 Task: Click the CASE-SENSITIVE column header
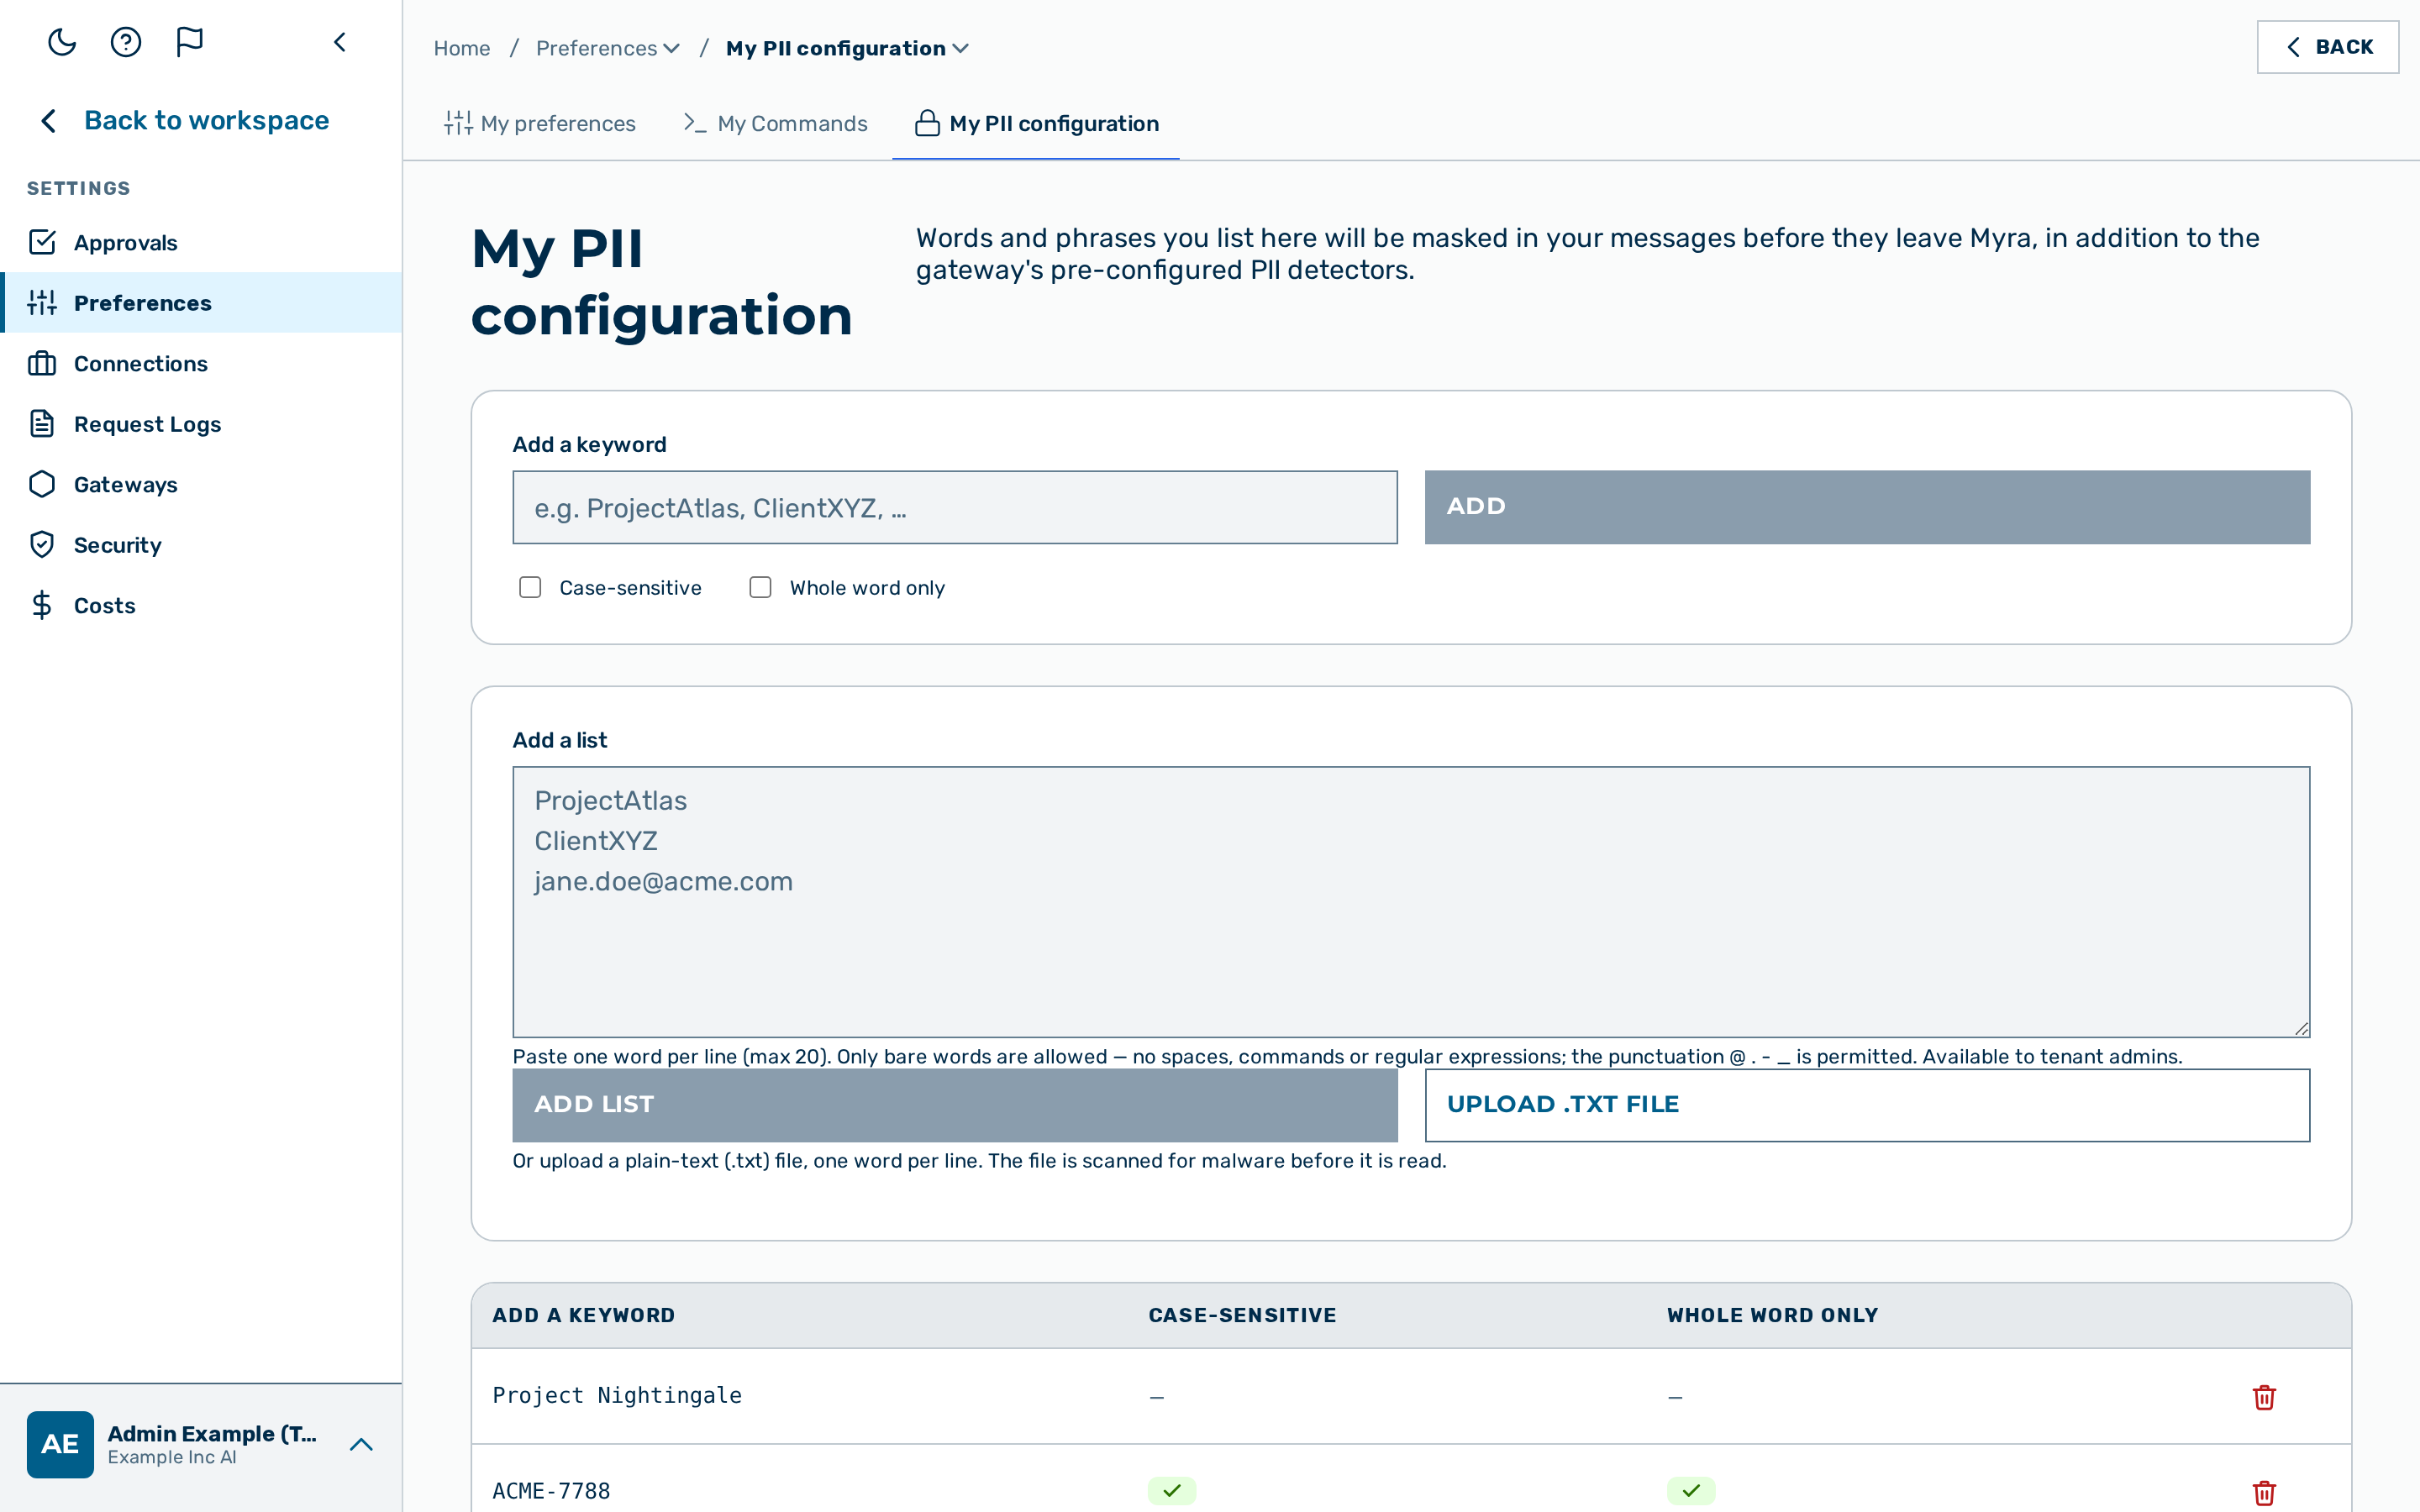(1242, 1315)
